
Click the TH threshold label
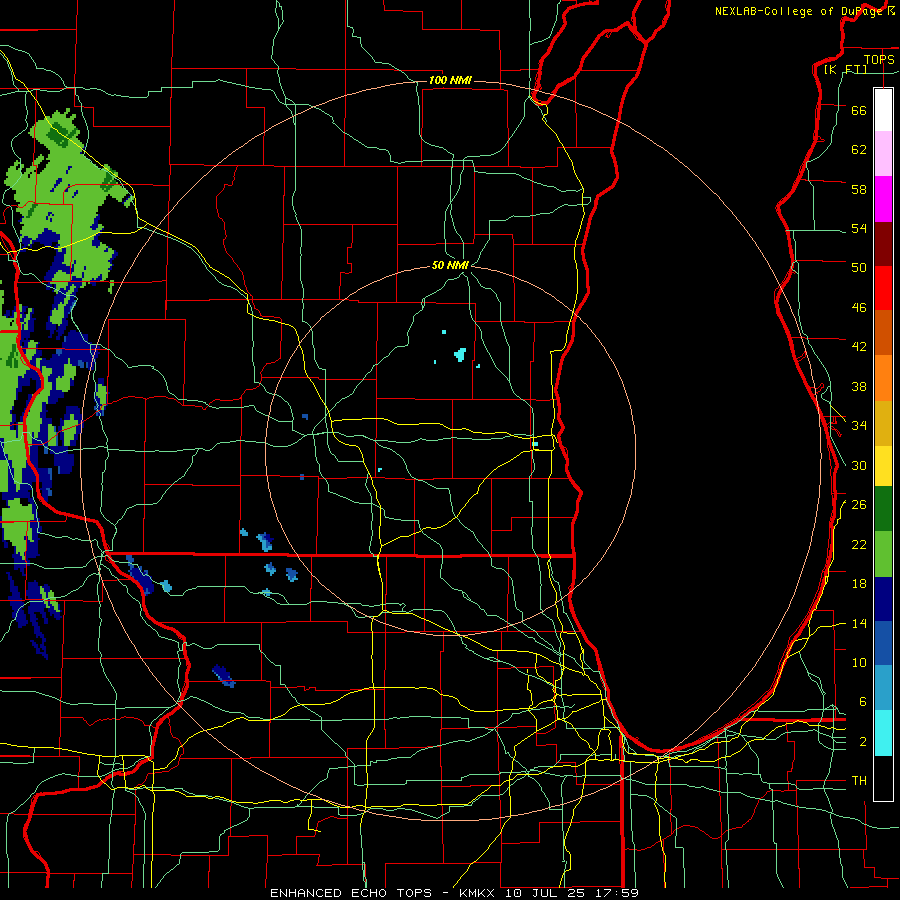[x=859, y=781]
